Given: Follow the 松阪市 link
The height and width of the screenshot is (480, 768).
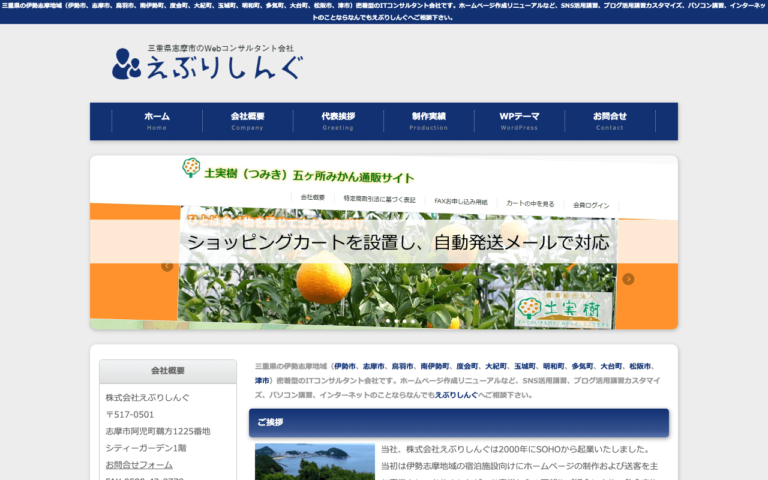Looking at the screenshot, I should pos(640,366).
